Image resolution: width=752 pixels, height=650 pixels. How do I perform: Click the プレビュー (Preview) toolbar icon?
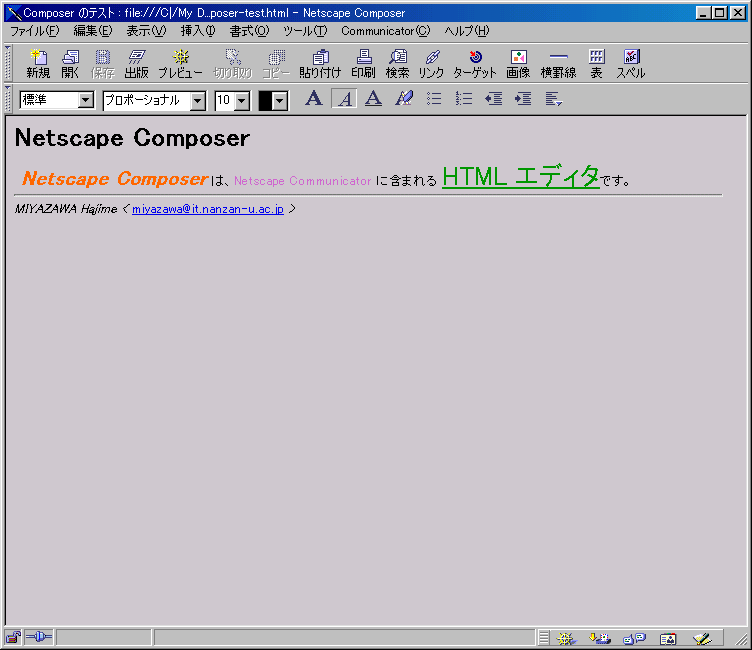coord(180,63)
